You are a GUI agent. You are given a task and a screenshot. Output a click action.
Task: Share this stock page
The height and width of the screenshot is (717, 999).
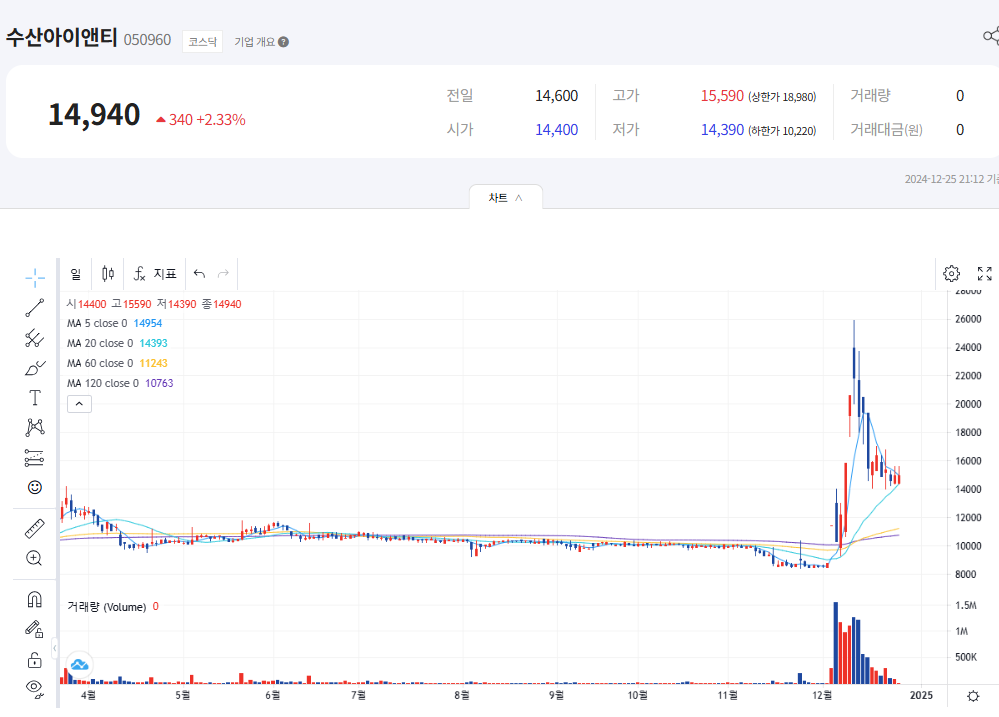(991, 36)
